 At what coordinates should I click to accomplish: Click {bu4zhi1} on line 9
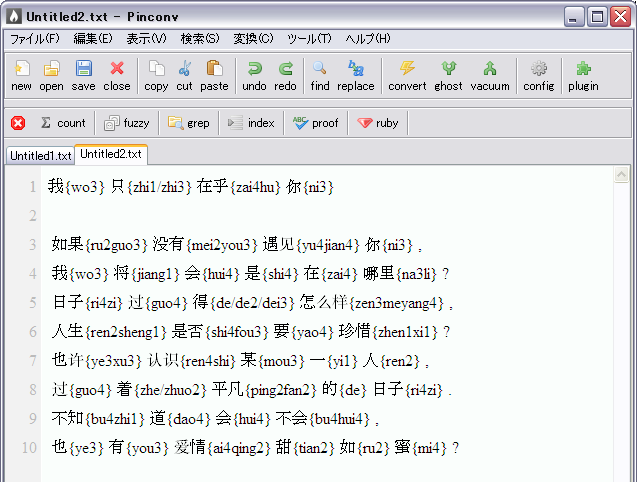[115, 419]
